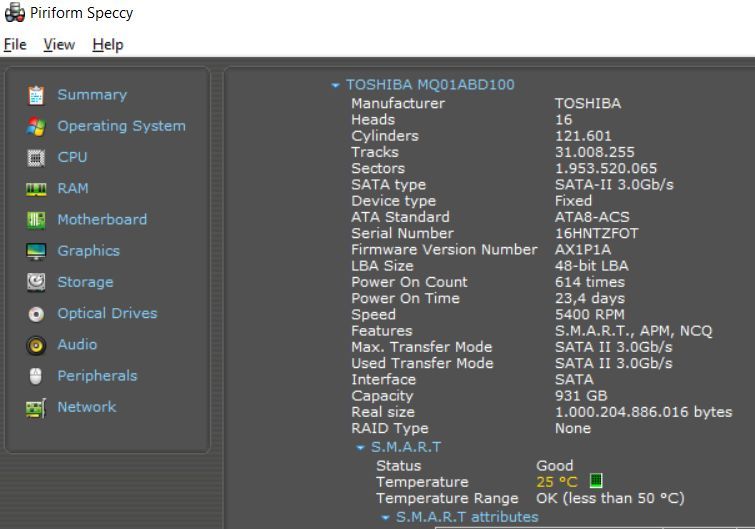The width and height of the screenshot is (755, 529).
Task: Click the CPU chip icon
Action: coord(36,158)
